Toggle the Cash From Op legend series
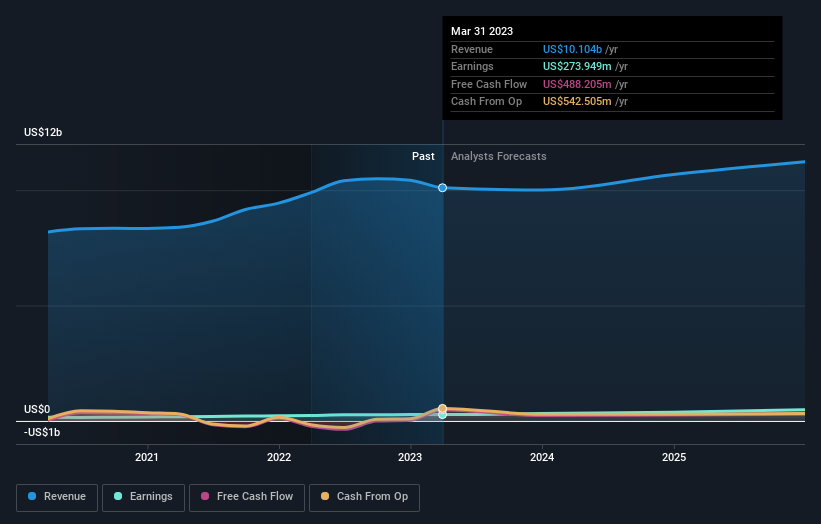The image size is (821, 524). (x=364, y=497)
